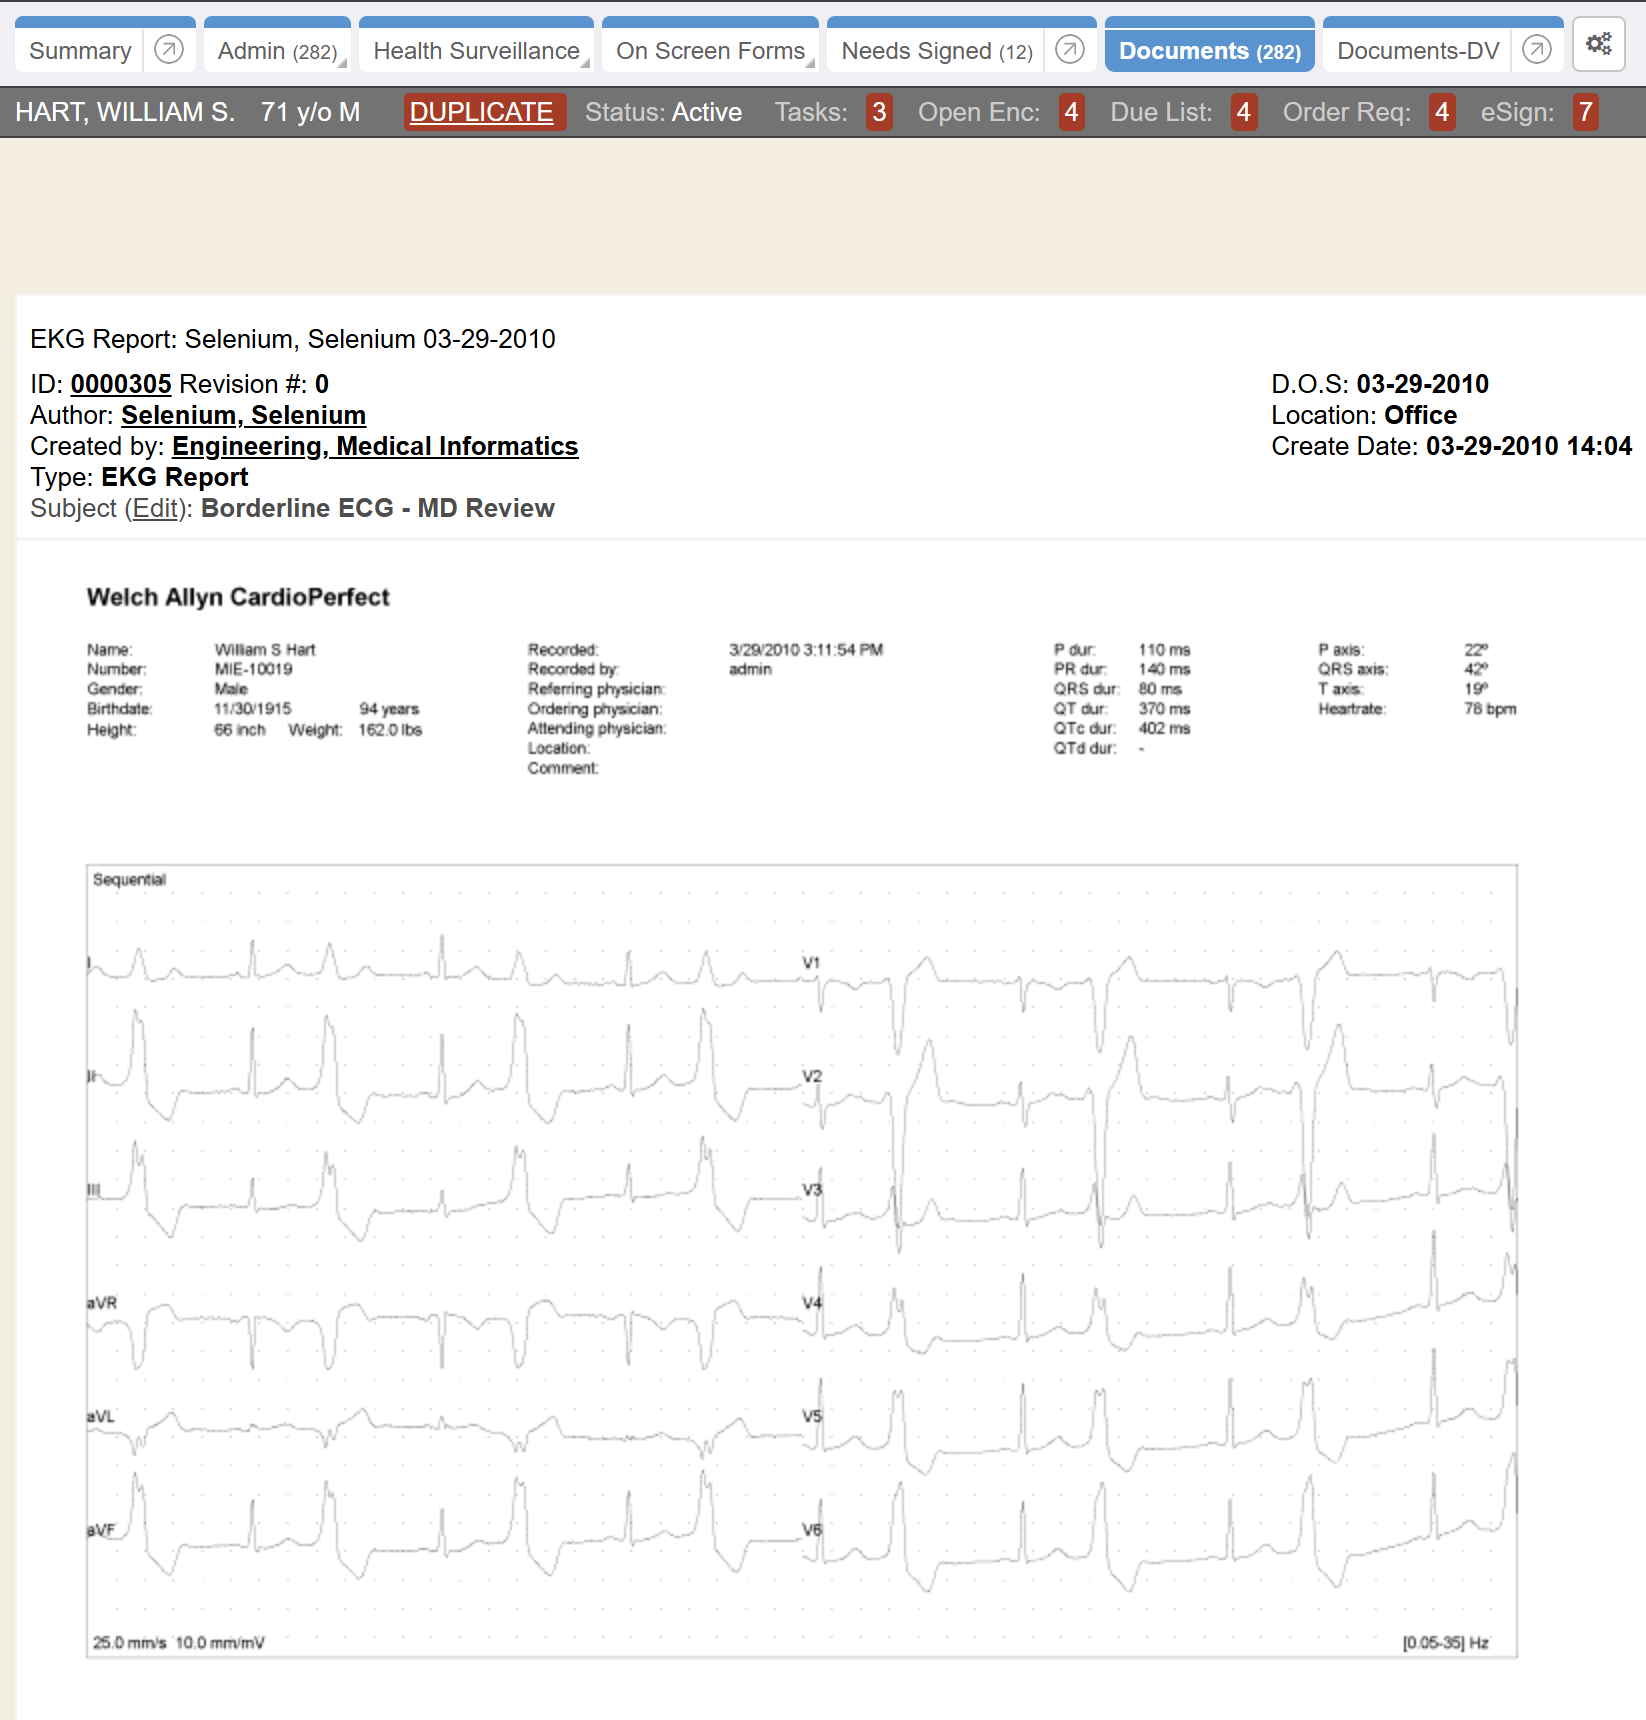
Task: Expand the Admin tab dropdown
Action: [x=342, y=63]
